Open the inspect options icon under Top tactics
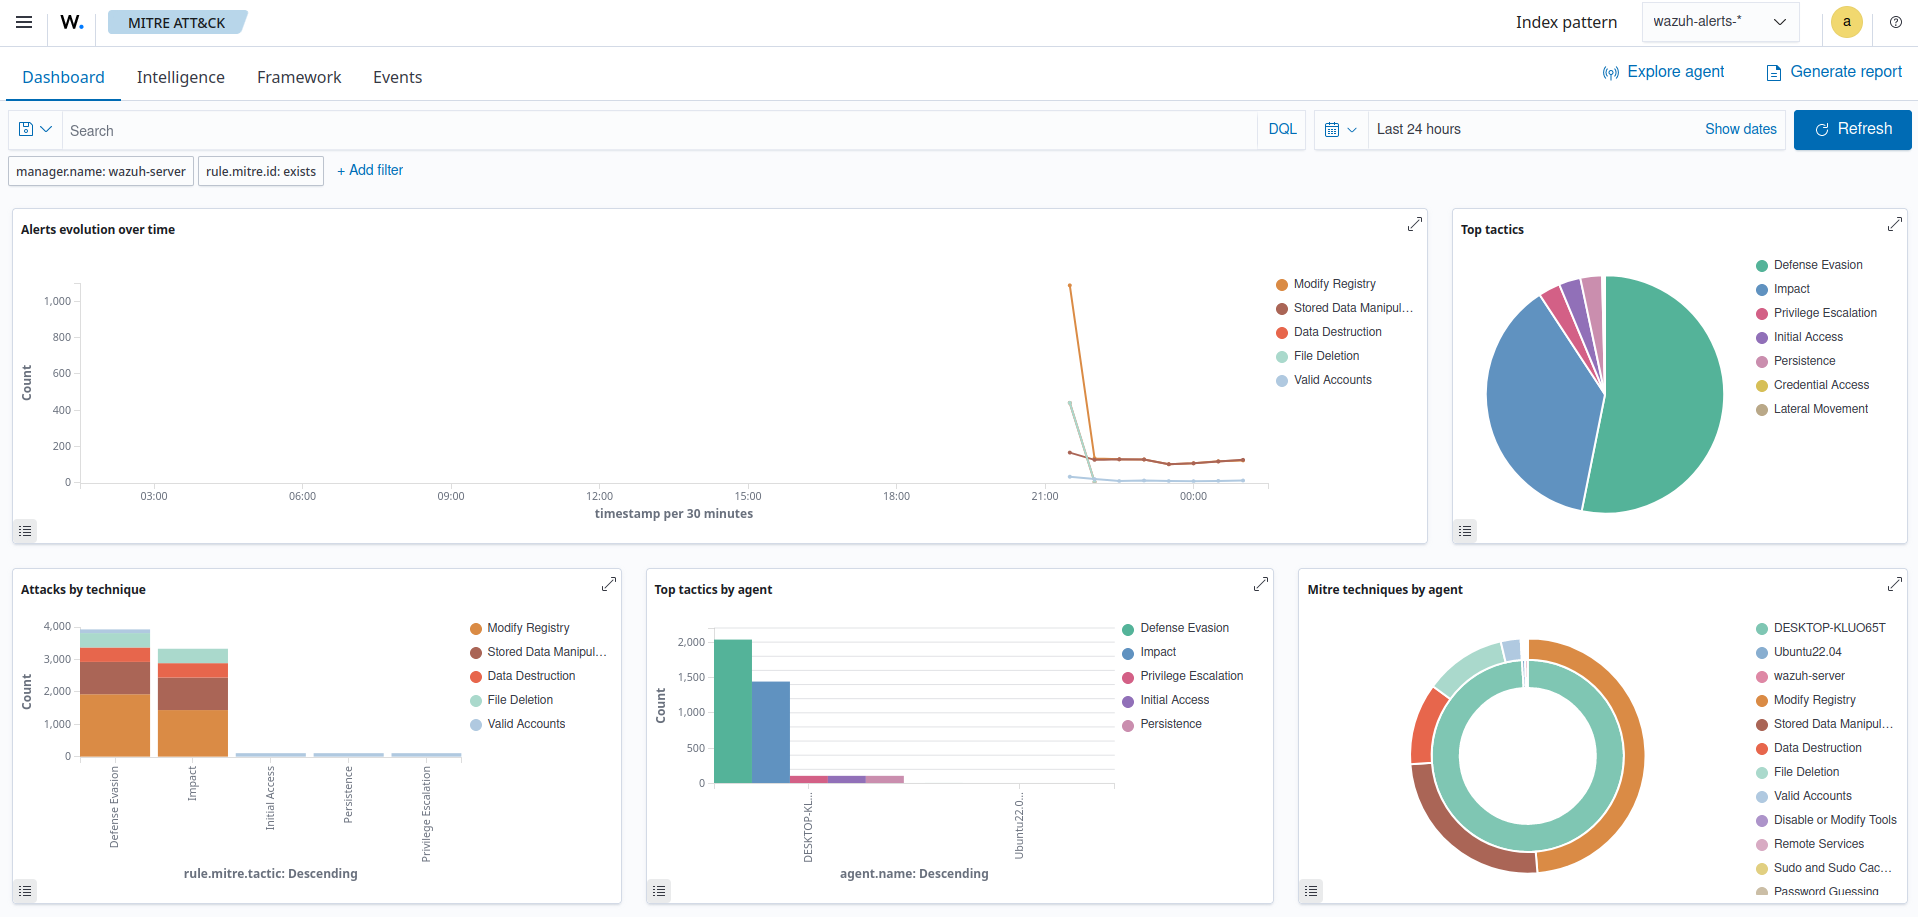 pyautogui.click(x=1465, y=530)
